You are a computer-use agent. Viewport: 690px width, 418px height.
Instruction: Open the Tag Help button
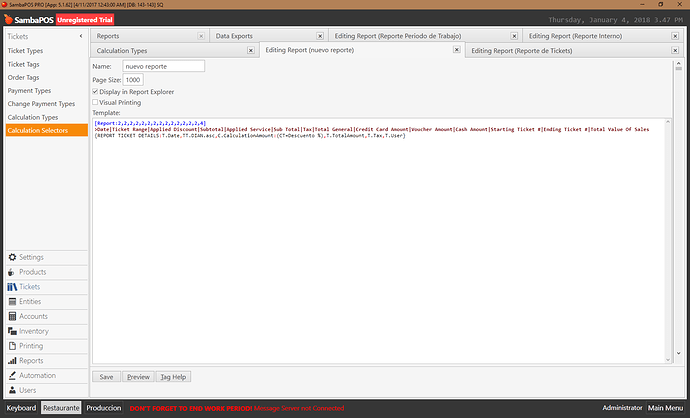pyautogui.click(x=173, y=377)
